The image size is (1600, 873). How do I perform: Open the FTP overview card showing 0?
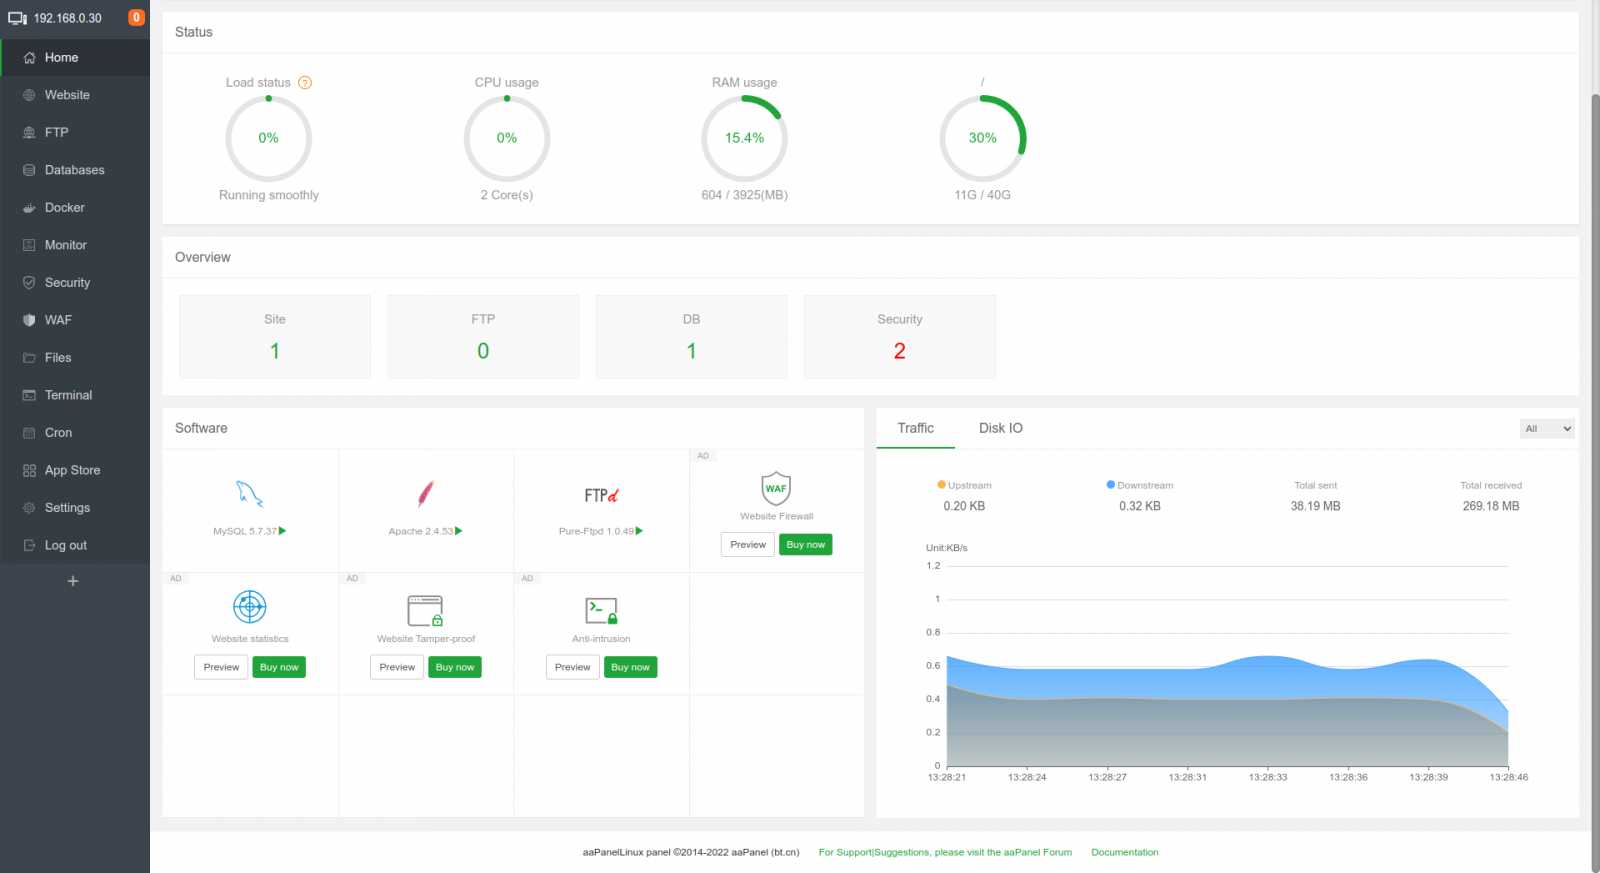pyautogui.click(x=483, y=336)
